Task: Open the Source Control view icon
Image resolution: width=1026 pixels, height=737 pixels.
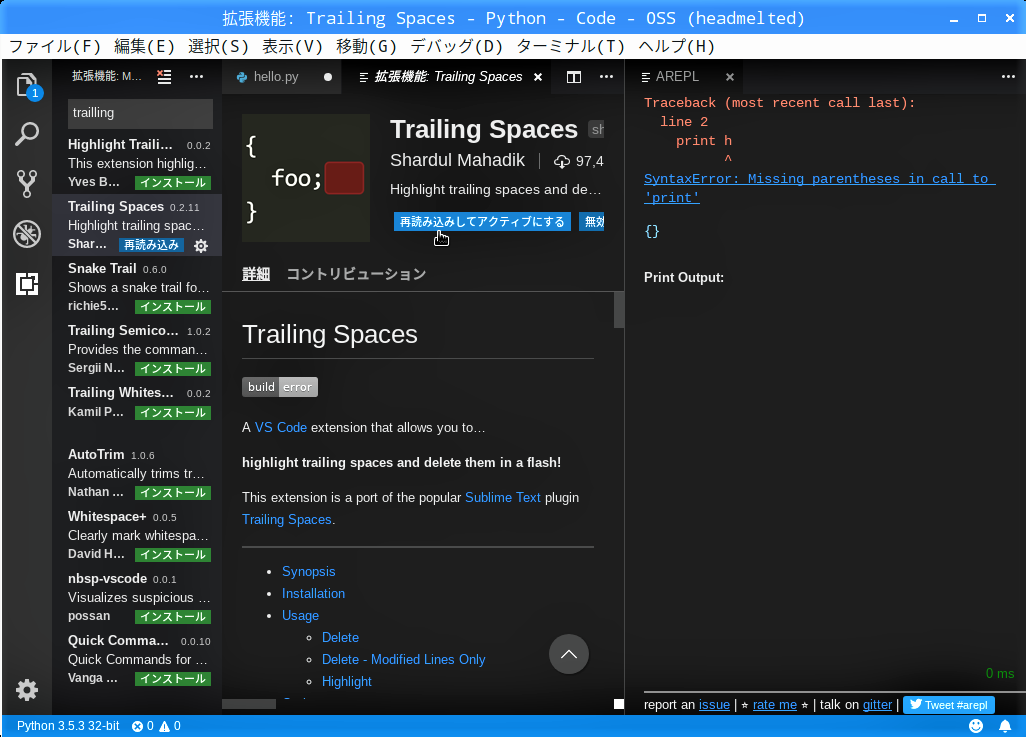Action: click(27, 183)
